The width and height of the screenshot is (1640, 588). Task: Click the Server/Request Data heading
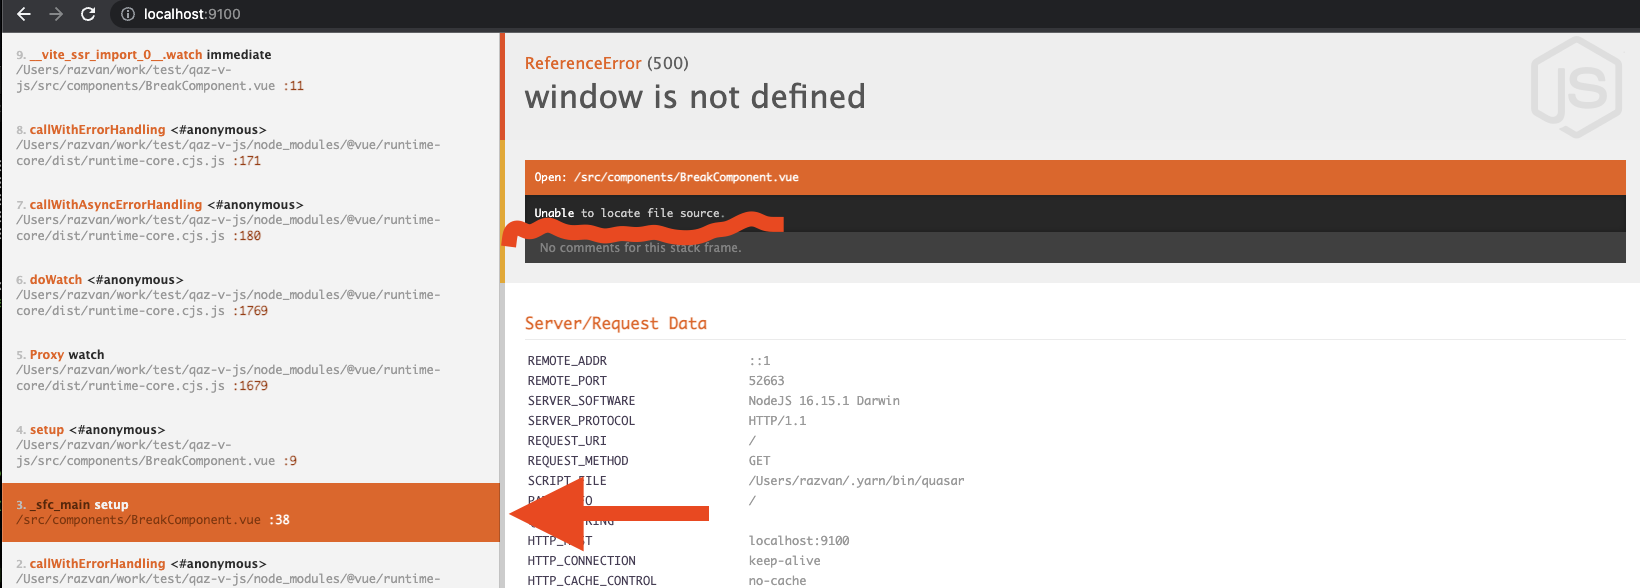point(615,323)
